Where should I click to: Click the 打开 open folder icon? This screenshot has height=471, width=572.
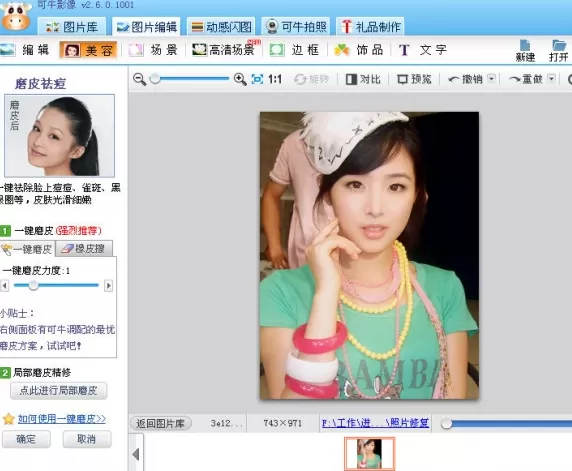click(559, 50)
